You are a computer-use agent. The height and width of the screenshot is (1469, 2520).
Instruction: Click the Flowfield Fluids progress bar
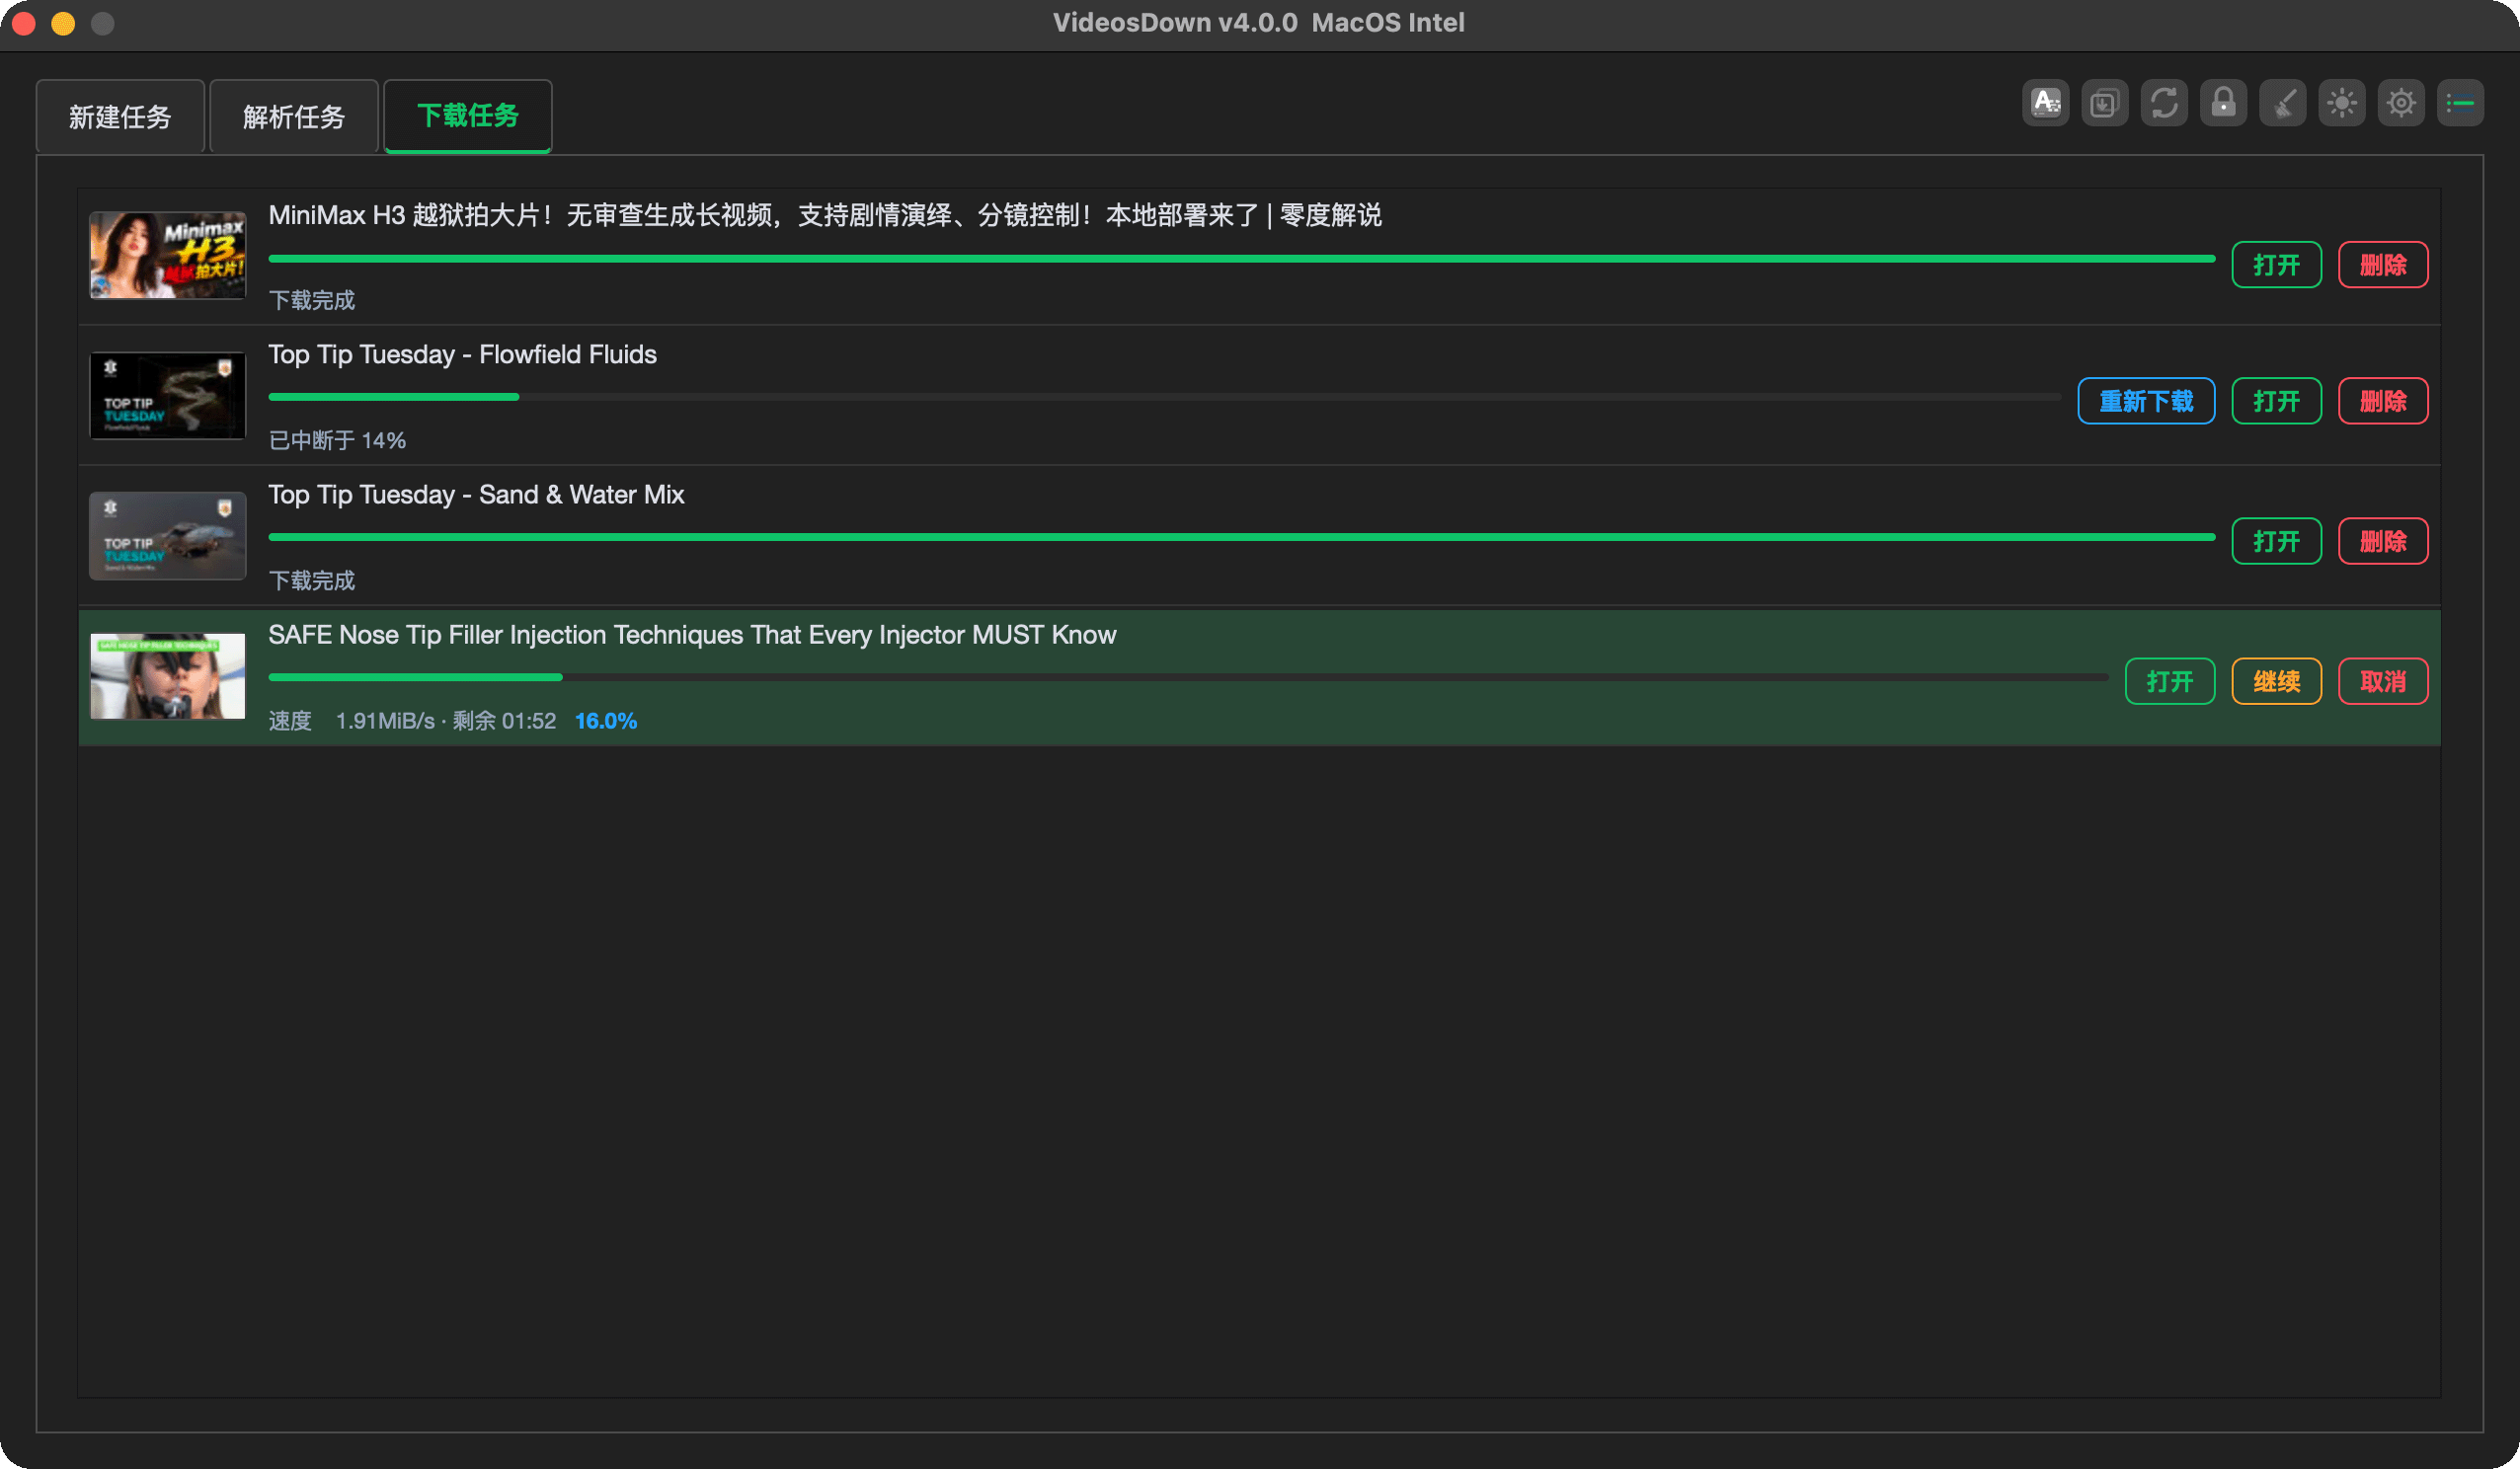tap(1165, 397)
